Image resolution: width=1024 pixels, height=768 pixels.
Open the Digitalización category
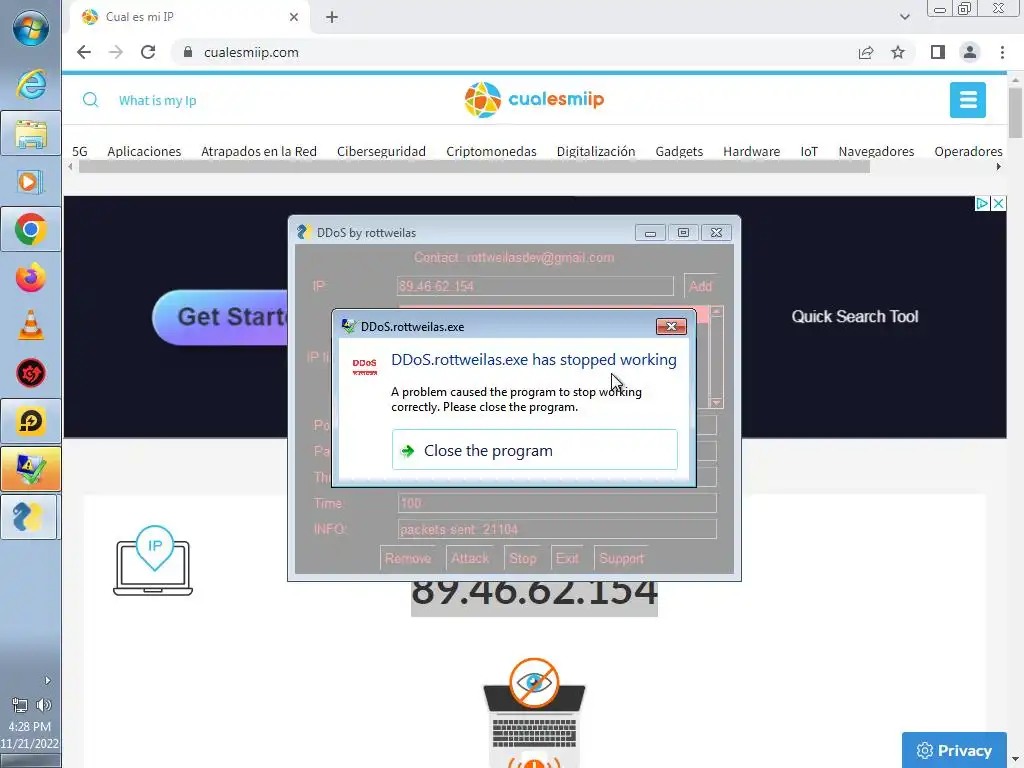pos(596,152)
